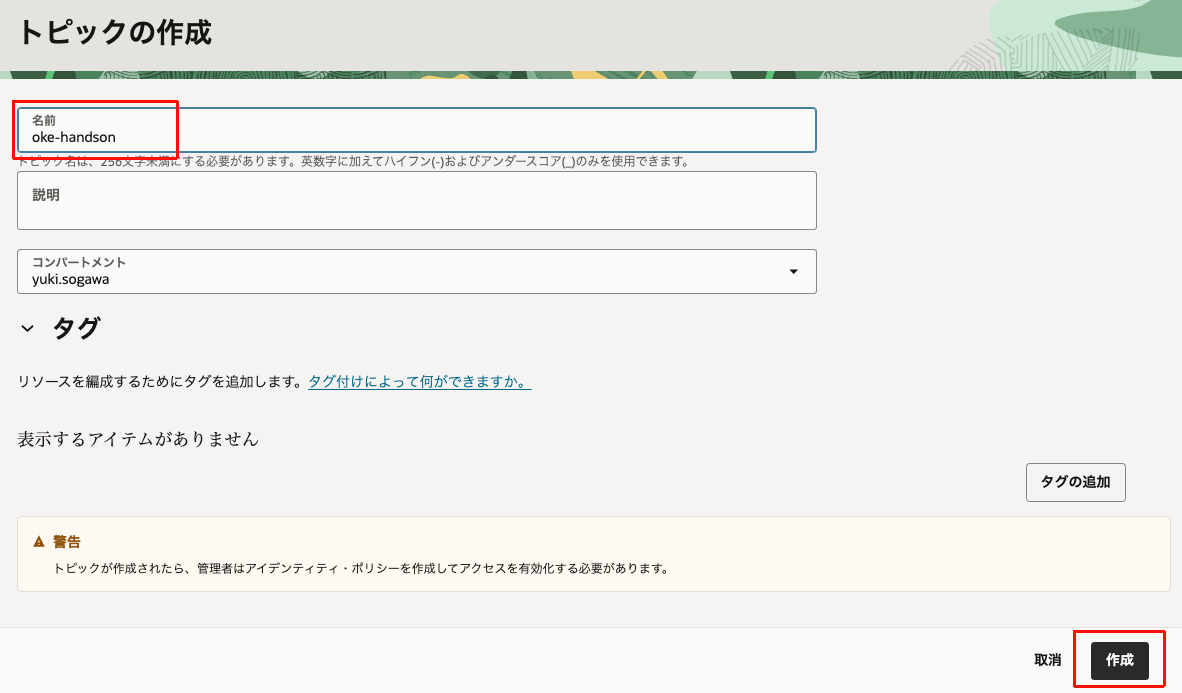Viewport: 1182px width, 693px height.
Task: Click 取消 to cancel topic creation
Action: pos(1046,660)
